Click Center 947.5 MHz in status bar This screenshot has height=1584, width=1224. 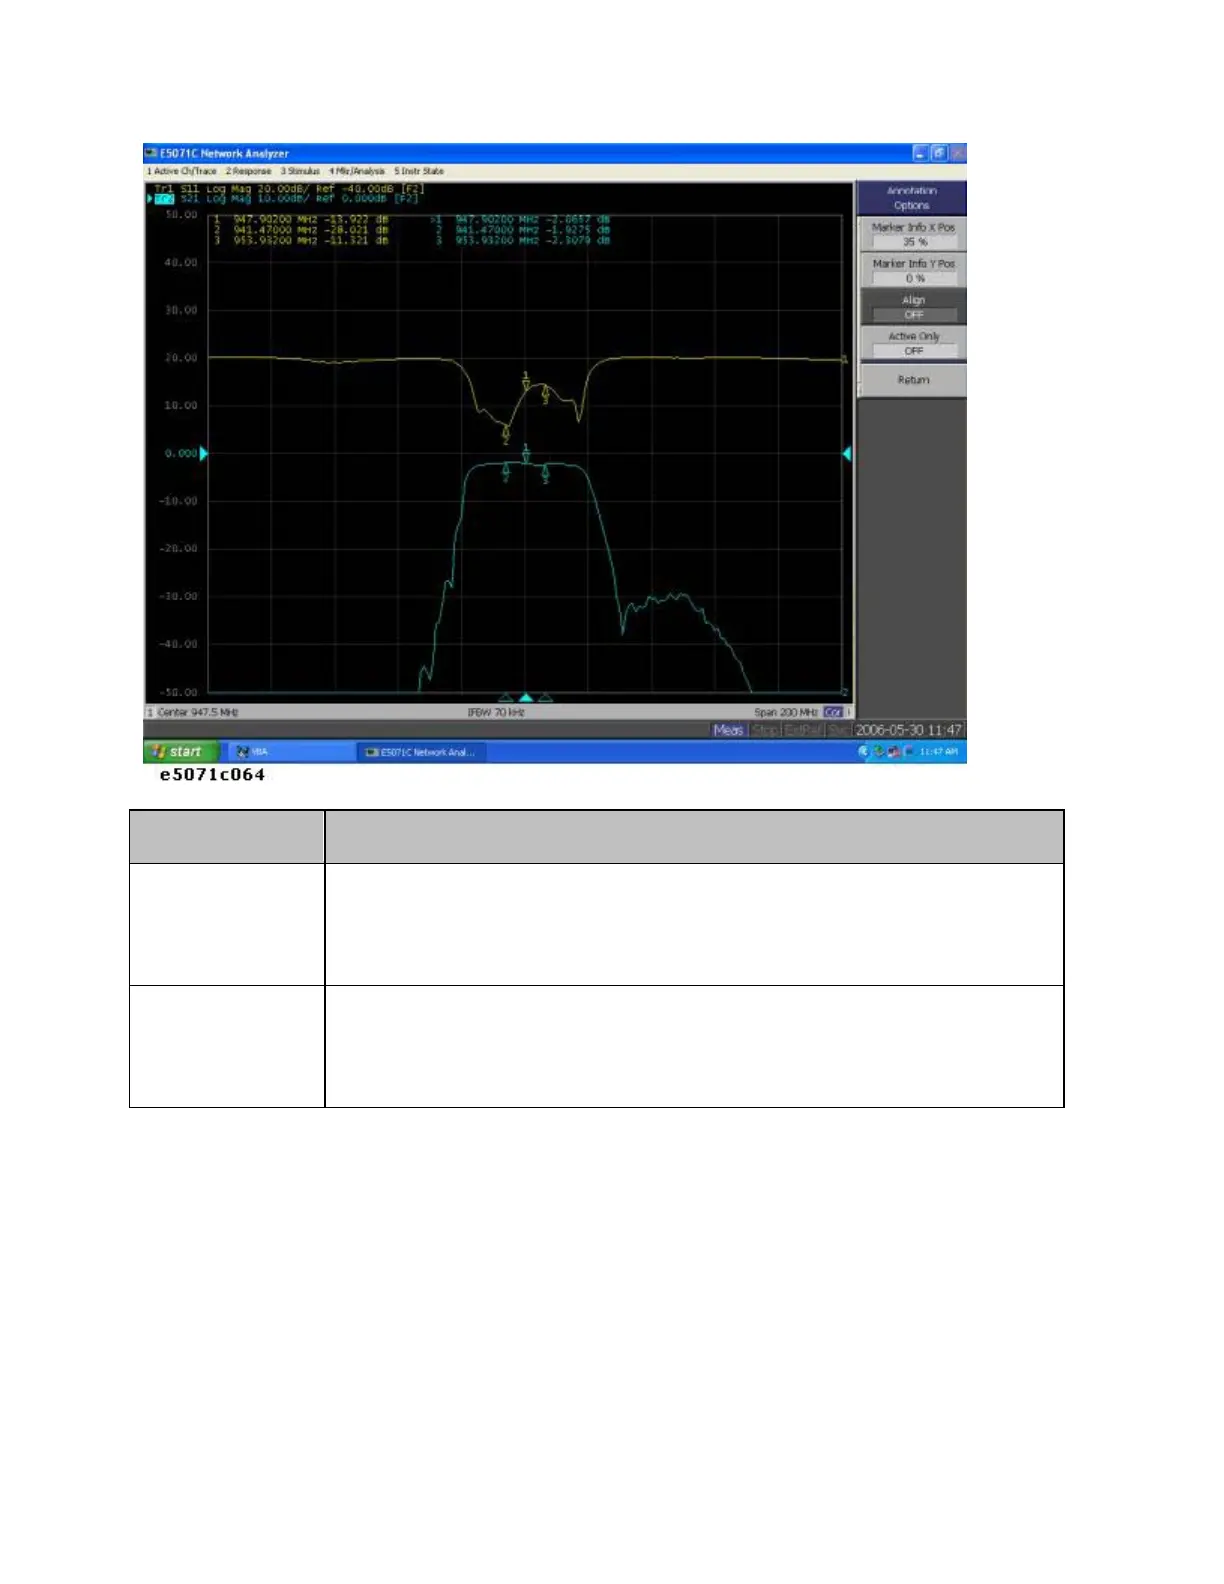click(198, 712)
